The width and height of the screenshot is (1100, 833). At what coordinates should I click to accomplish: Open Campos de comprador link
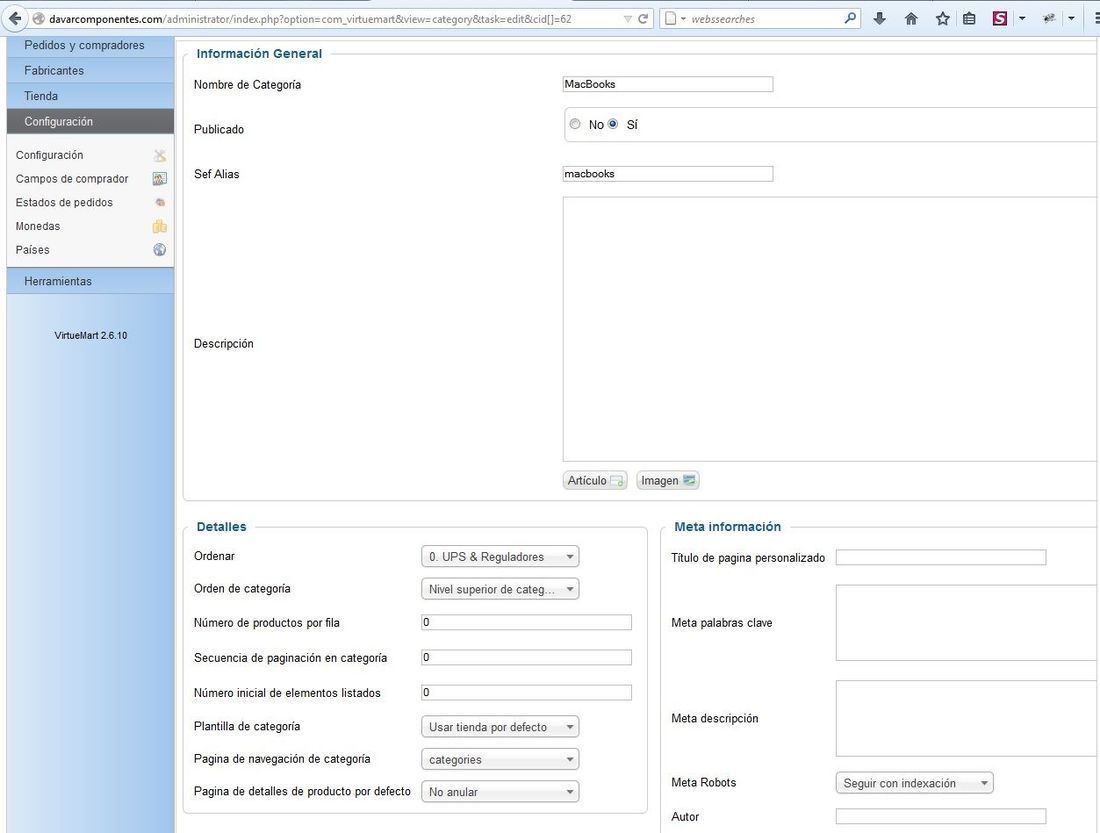click(72, 179)
